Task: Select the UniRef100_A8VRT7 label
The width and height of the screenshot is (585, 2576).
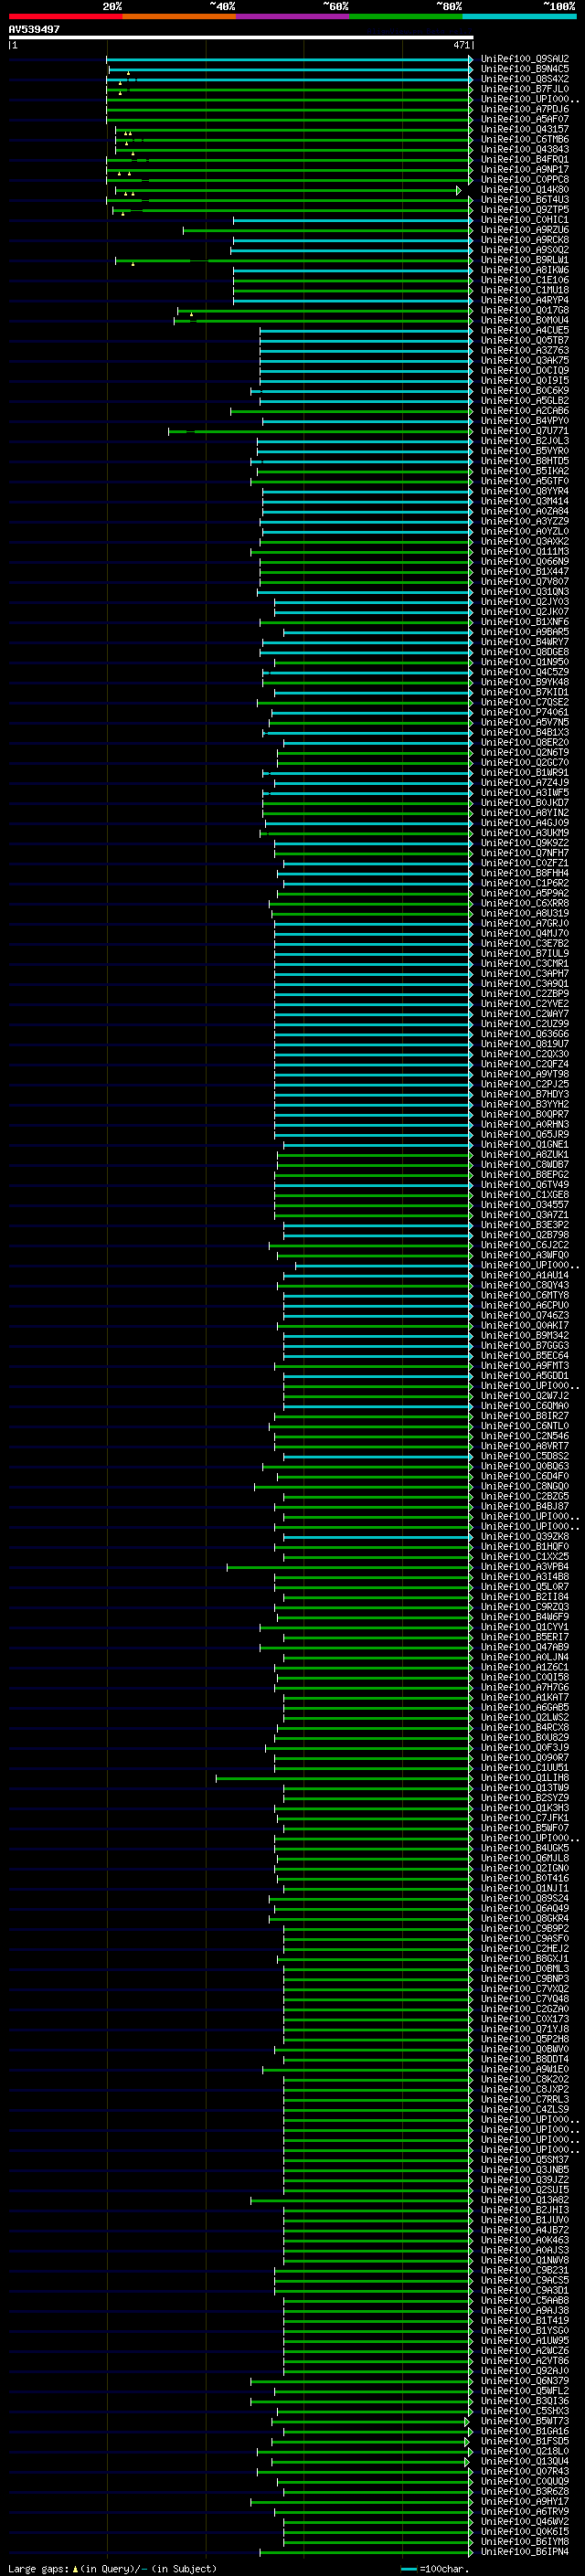Action: (525, 1446)
